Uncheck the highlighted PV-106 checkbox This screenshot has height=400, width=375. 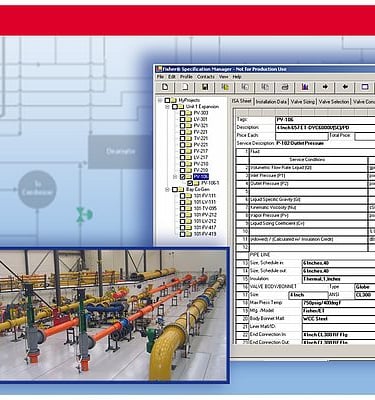point(183,177)
